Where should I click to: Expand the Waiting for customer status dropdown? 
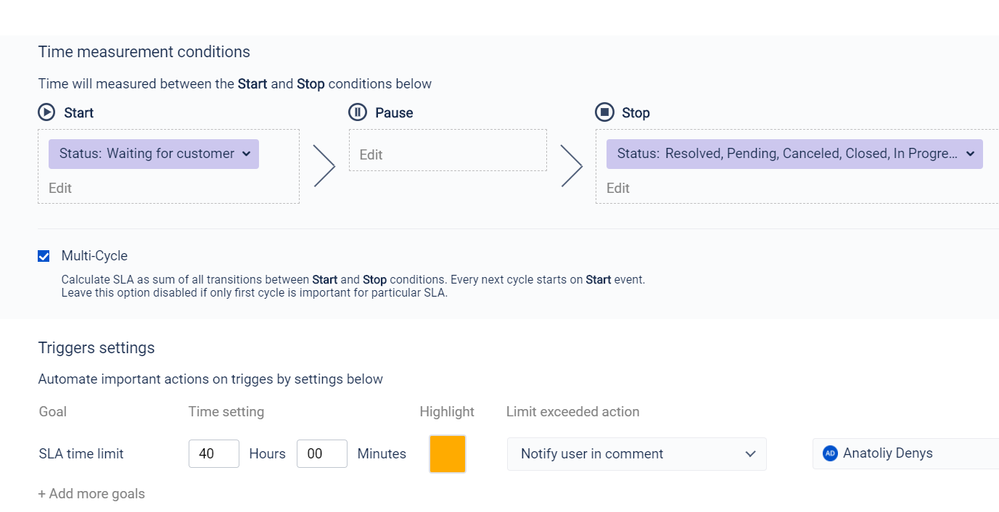coord(247,154)
